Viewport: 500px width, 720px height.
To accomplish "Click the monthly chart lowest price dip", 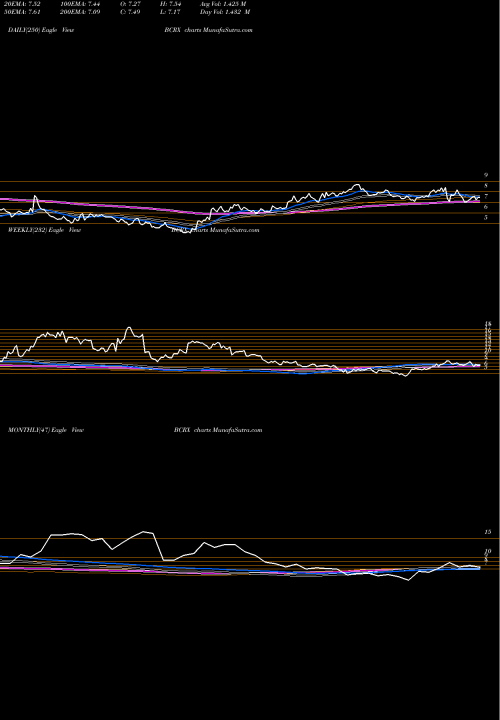I will pyautogui.click(x=408, y=580).
